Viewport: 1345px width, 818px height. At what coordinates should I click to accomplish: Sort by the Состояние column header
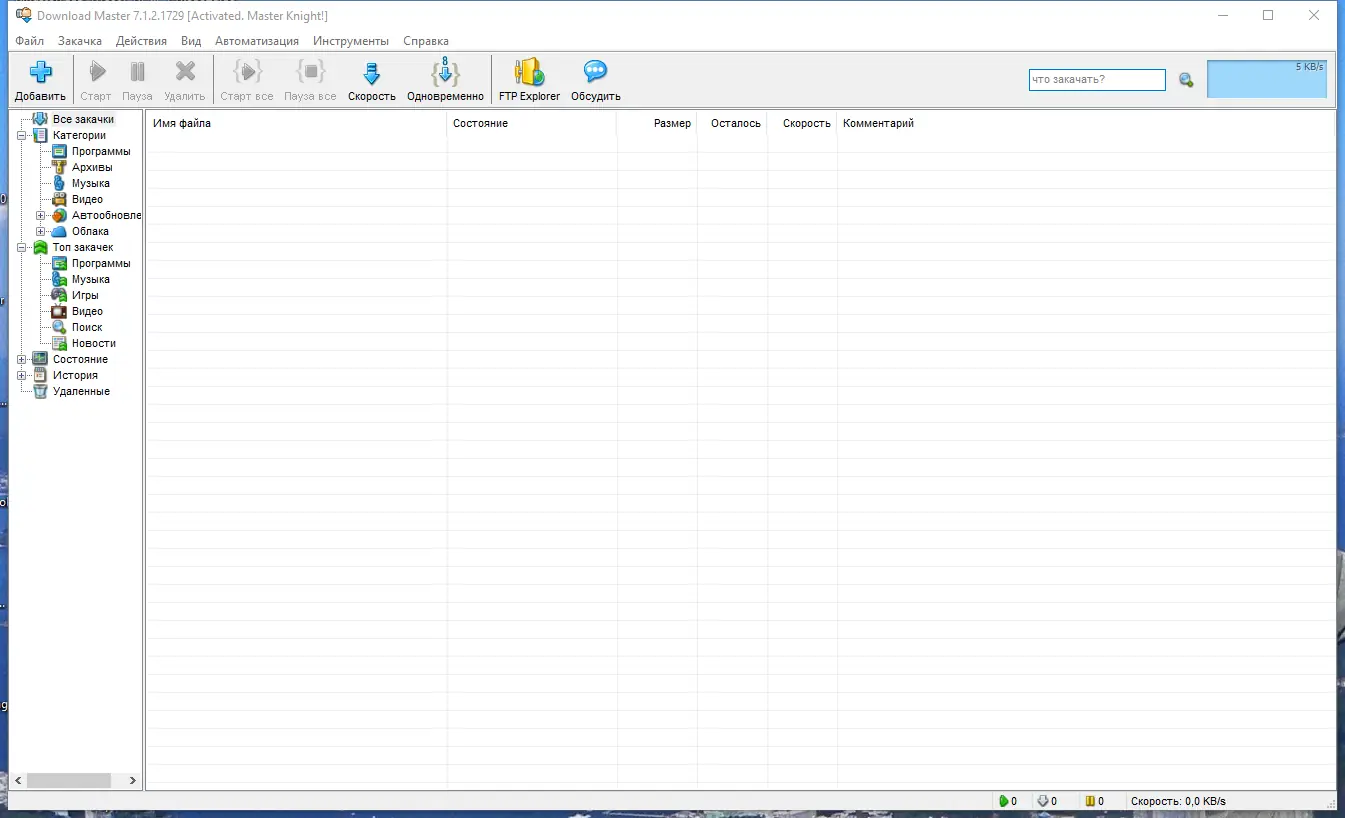pos(531,124)
